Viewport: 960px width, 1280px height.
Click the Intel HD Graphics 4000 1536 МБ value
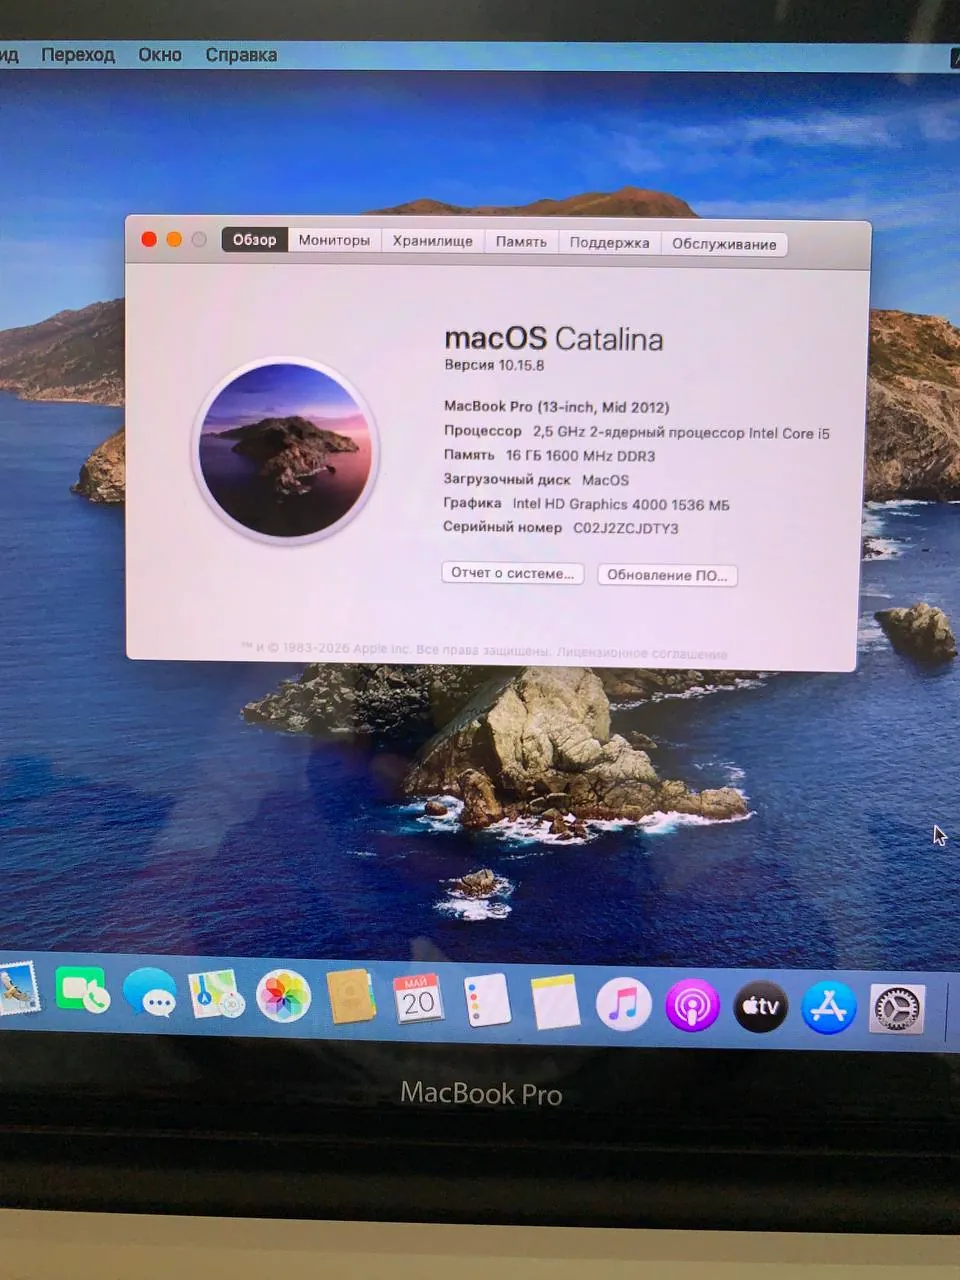(621, 505)
